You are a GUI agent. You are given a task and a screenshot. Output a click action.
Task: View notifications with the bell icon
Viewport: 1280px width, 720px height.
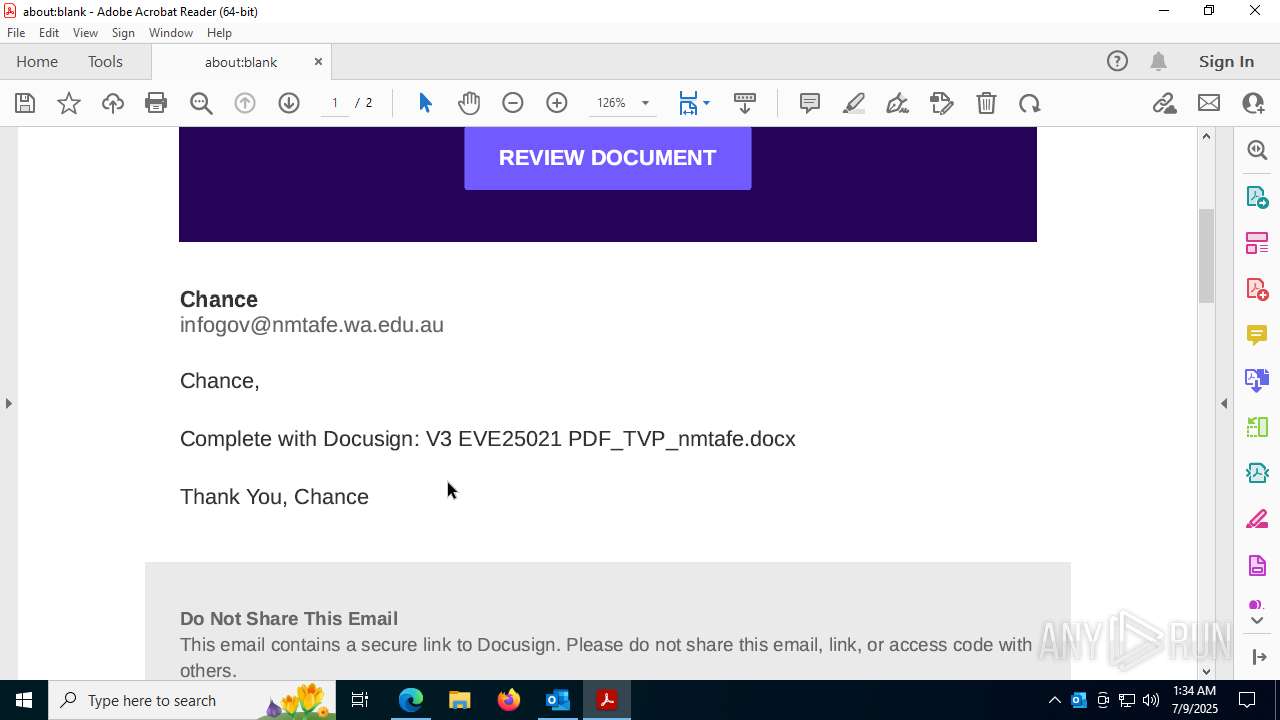(1158, 61)
